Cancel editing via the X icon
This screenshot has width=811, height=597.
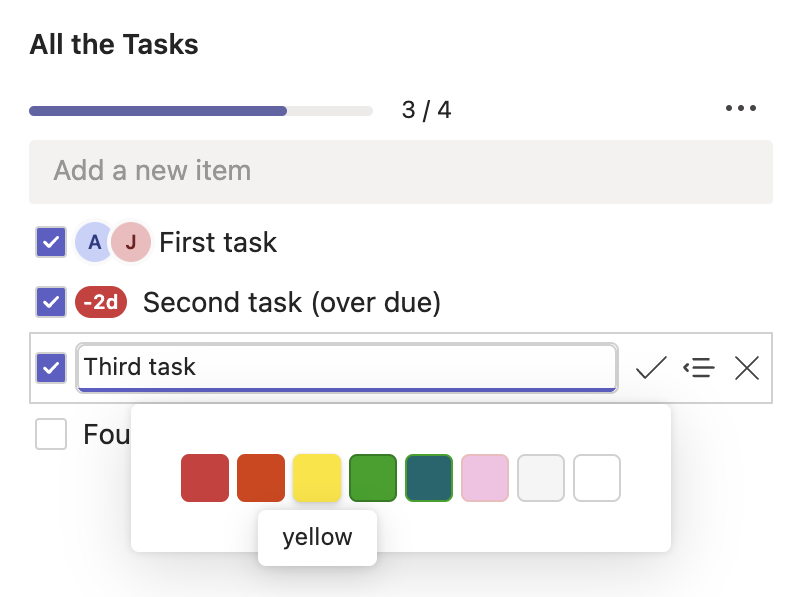[747, 368]
